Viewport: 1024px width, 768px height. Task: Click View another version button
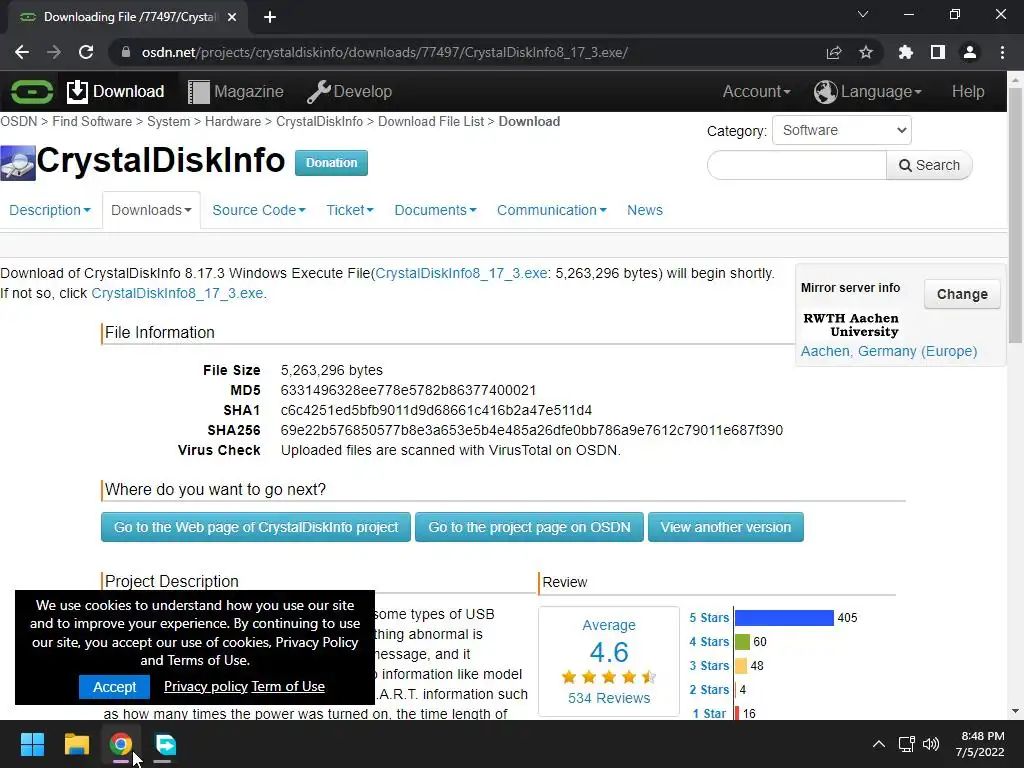[x=726, y=527]
